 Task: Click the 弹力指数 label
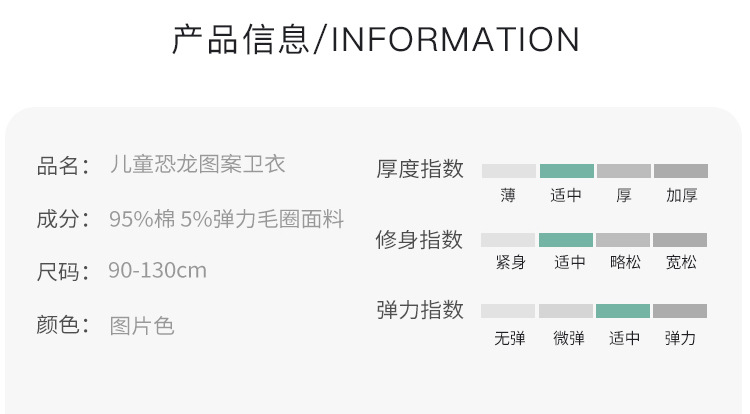(x=420, y=310)
